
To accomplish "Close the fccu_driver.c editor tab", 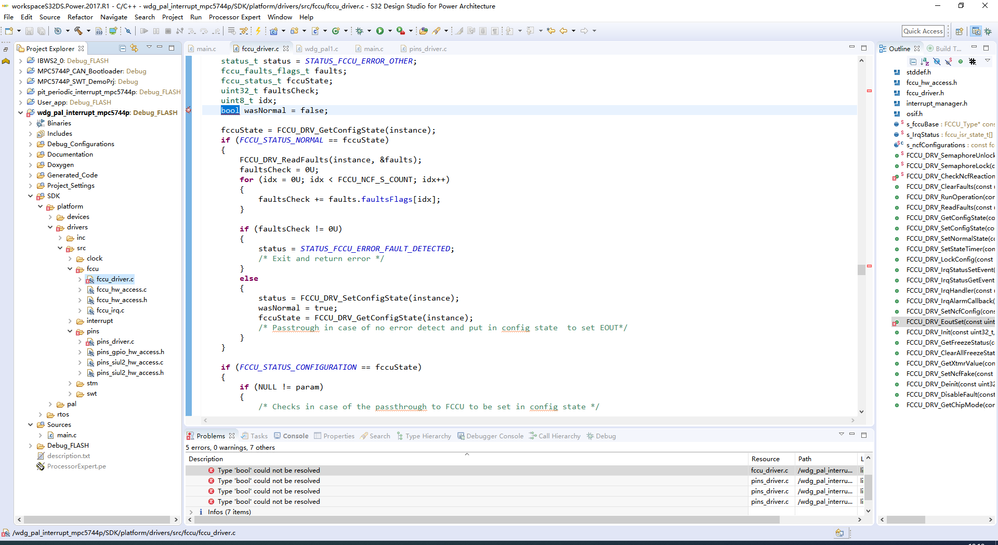I will point(286,48).
